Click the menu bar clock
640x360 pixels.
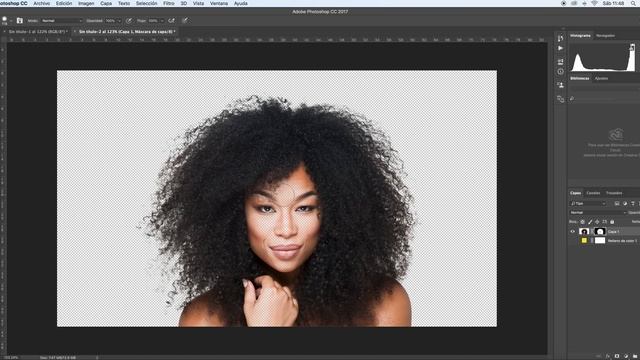pos(613,3)
